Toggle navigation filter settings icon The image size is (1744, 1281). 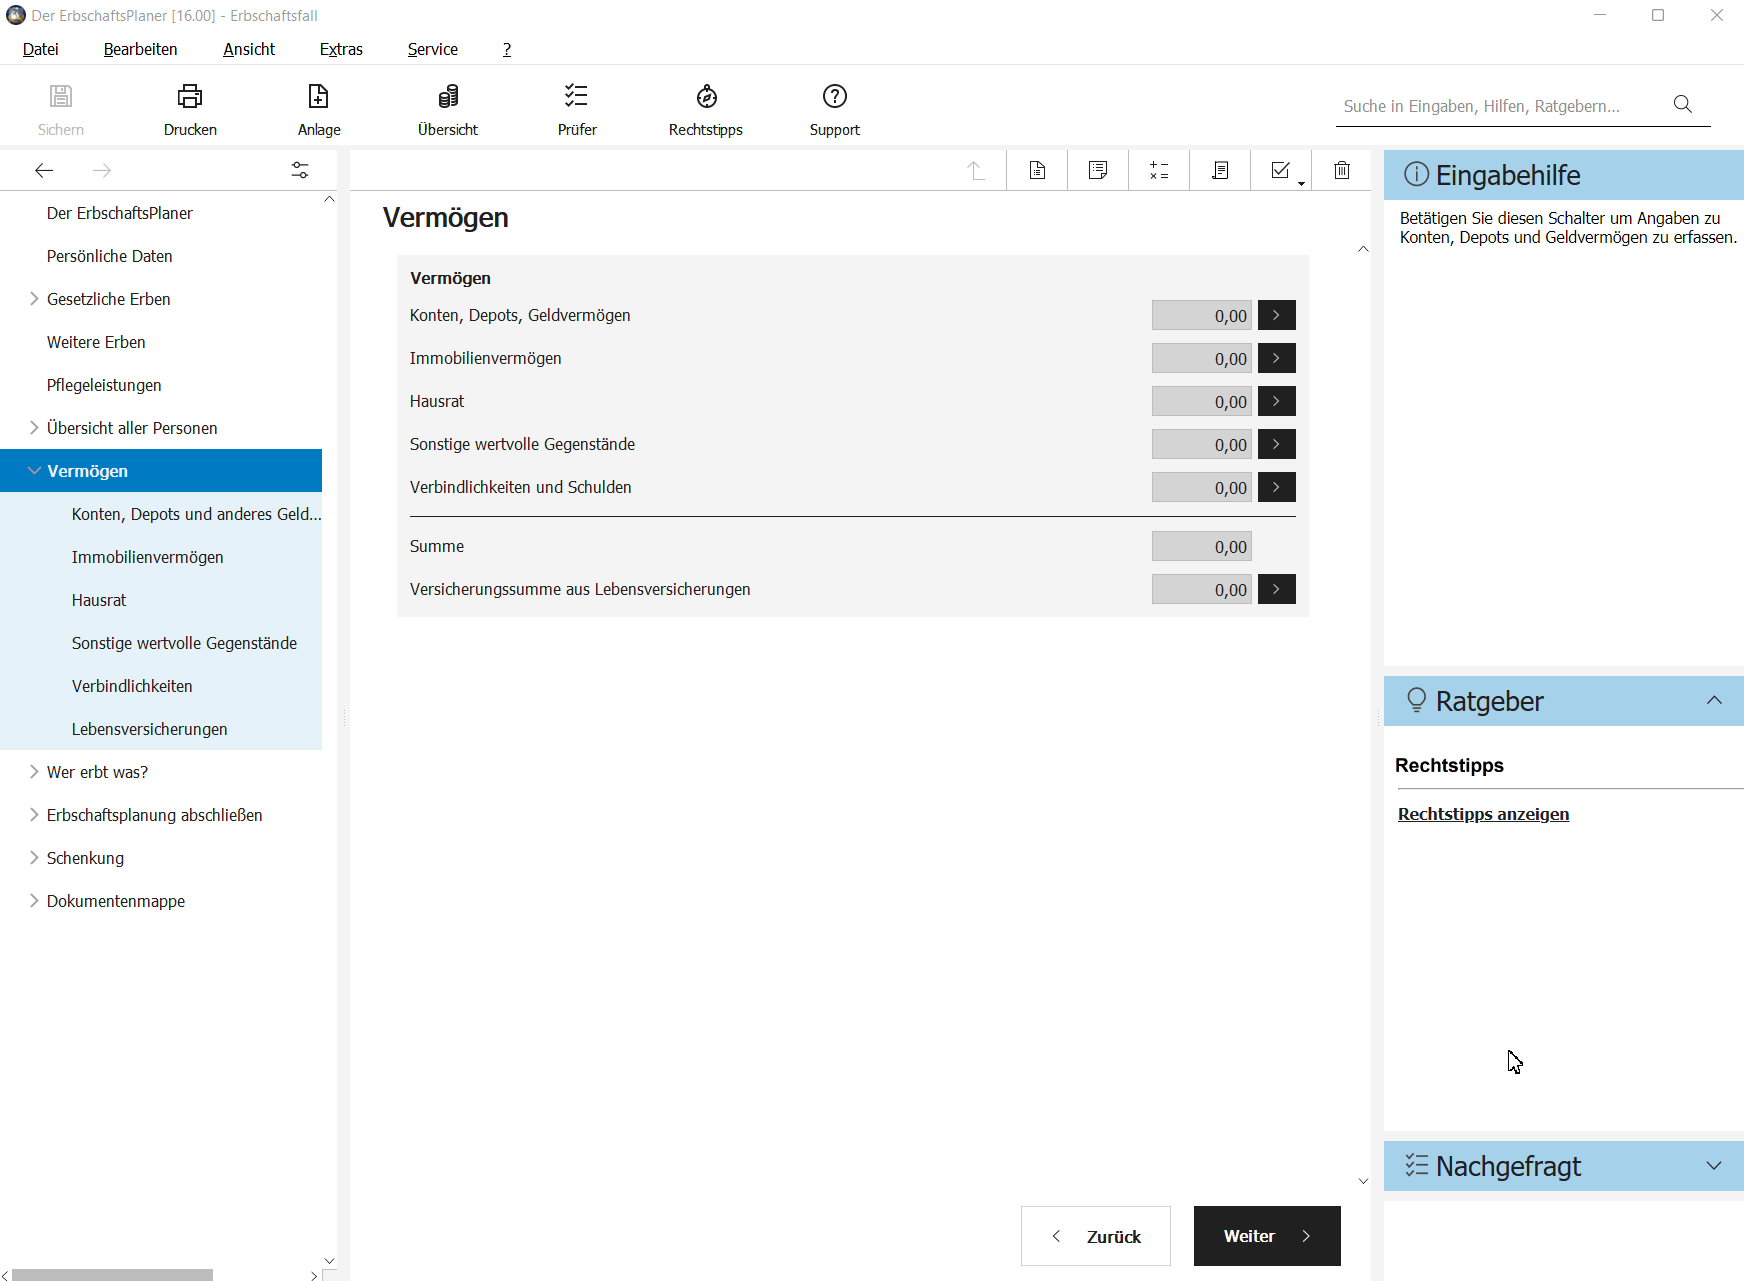[x=300, y=171]
